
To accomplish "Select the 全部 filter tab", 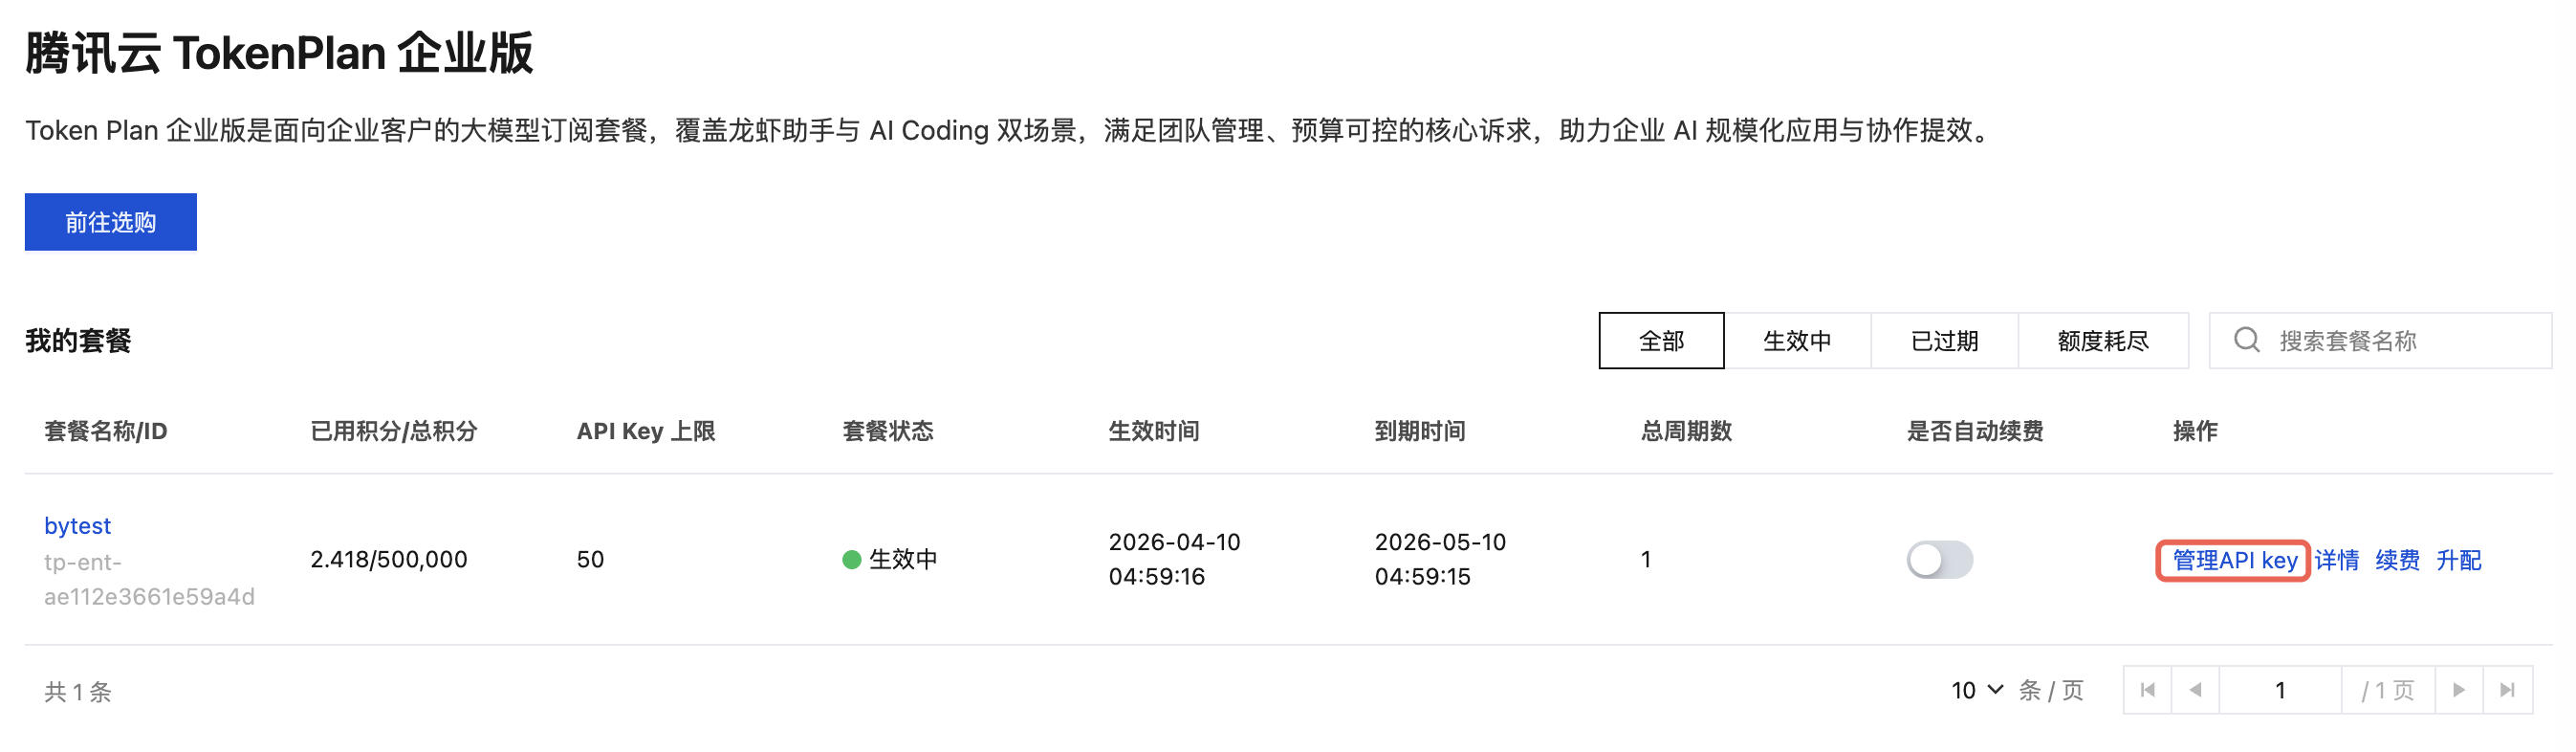I will pyautogui.click(x=1661, y=341).
